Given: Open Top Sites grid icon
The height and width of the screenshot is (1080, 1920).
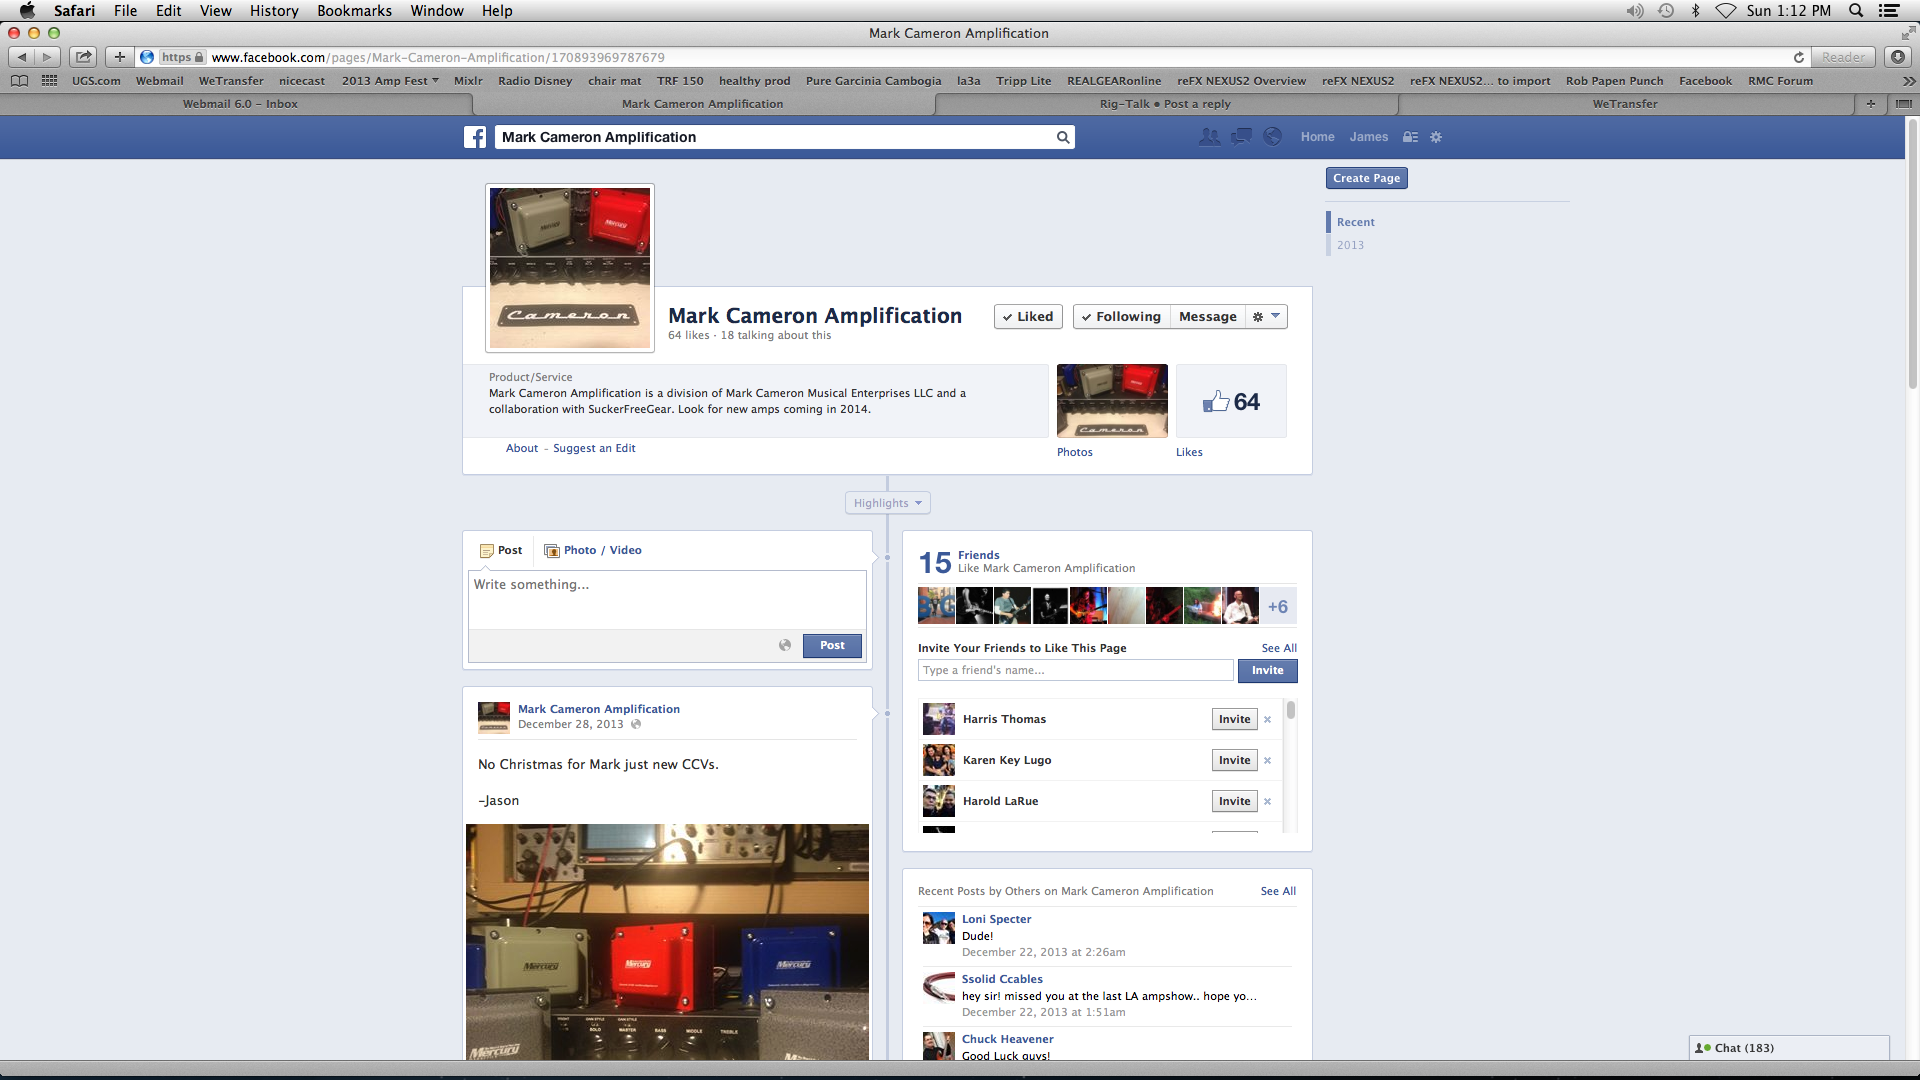Looking at the screenshot, I should (x=49, y=81).
